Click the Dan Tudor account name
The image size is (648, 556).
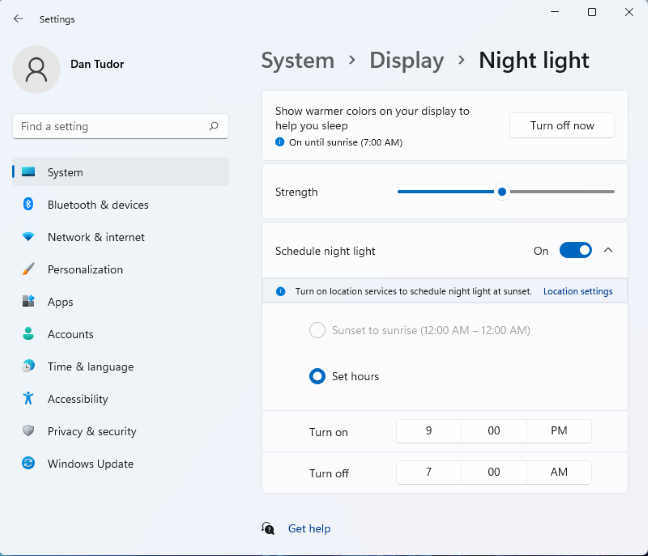[x=97, y=64]
